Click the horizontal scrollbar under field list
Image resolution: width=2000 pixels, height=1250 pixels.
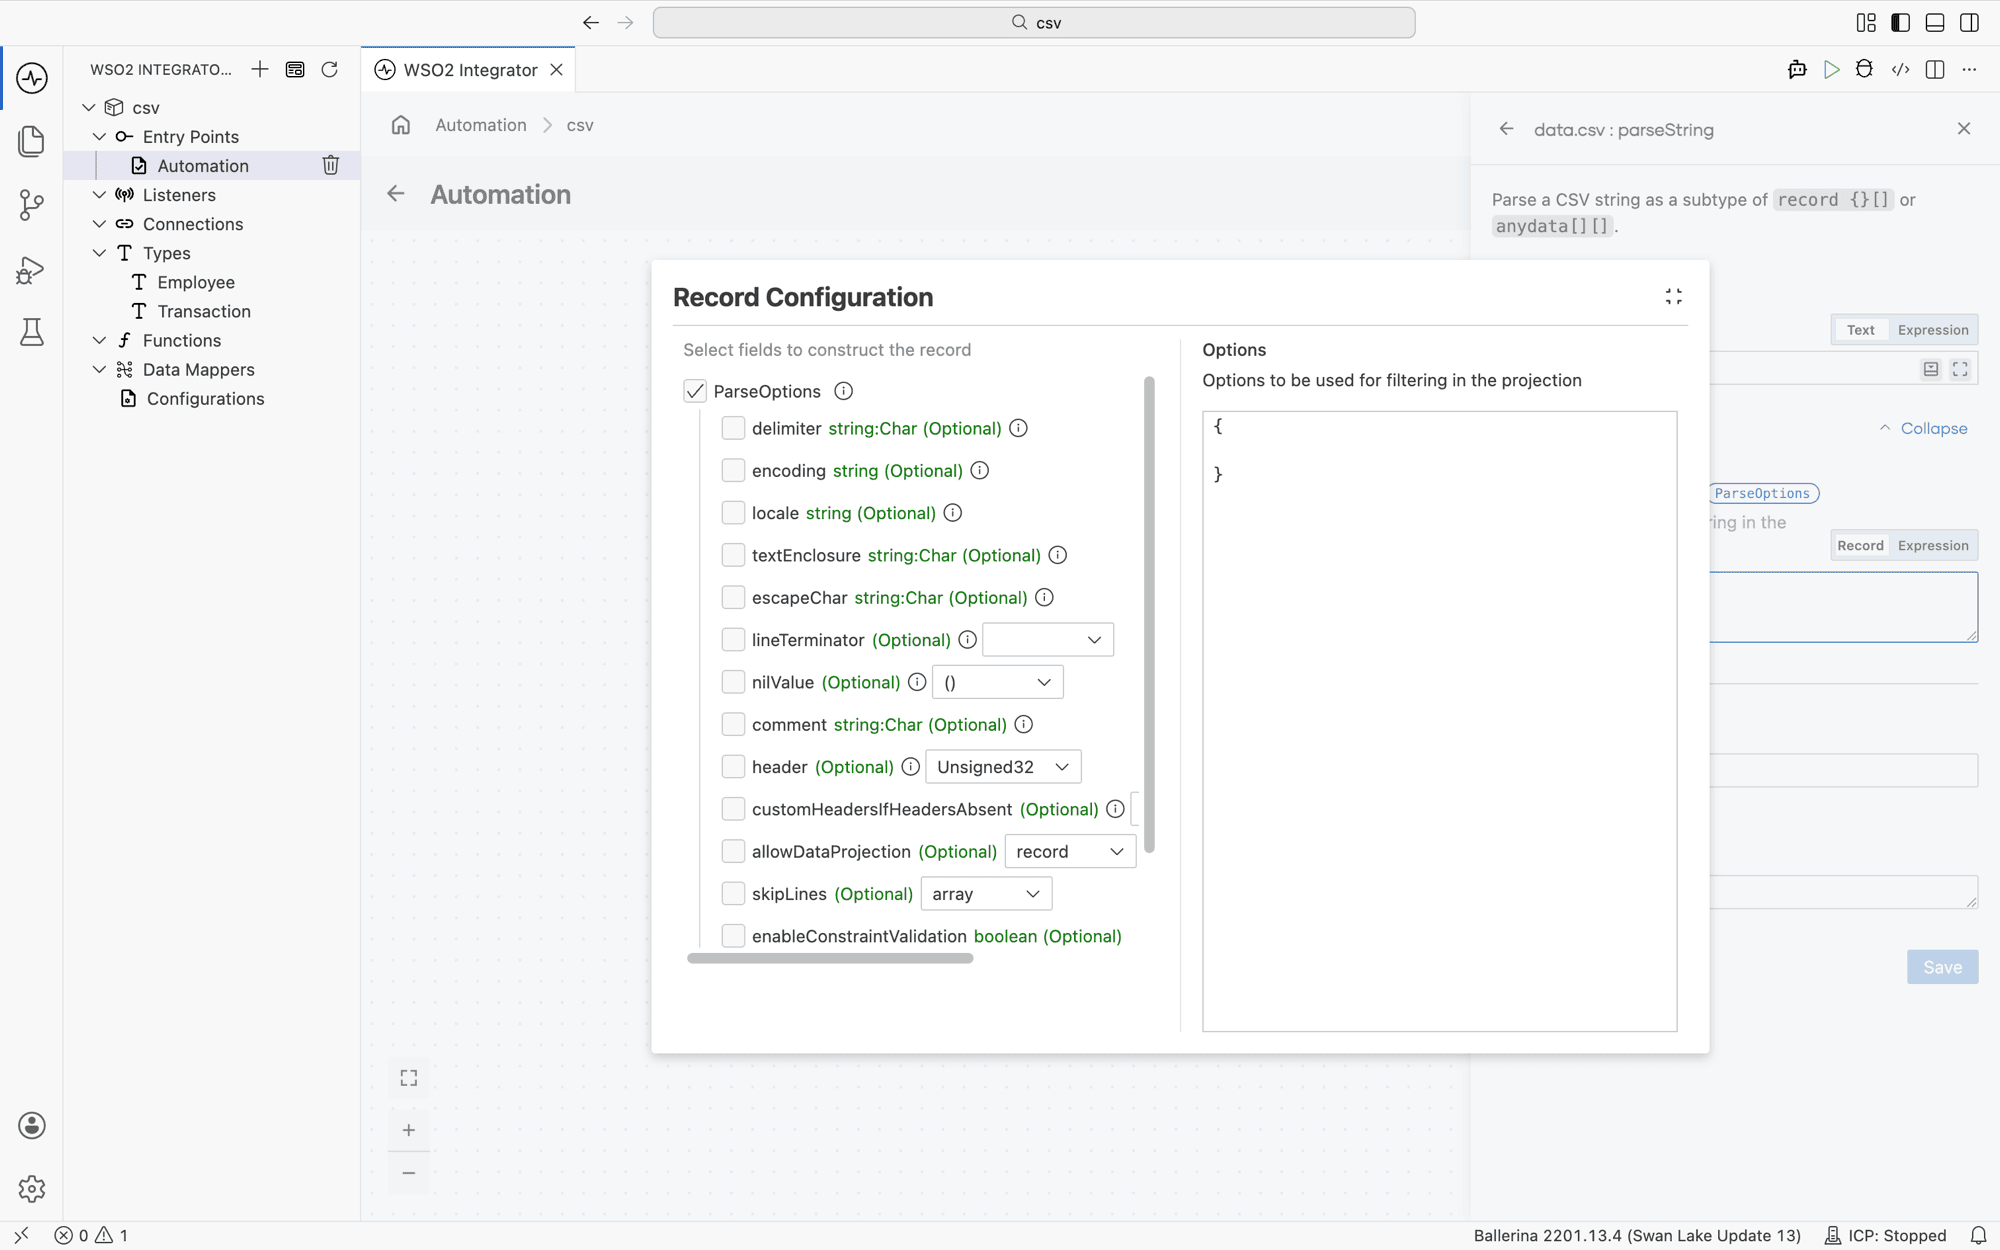(x=830, y=958)
